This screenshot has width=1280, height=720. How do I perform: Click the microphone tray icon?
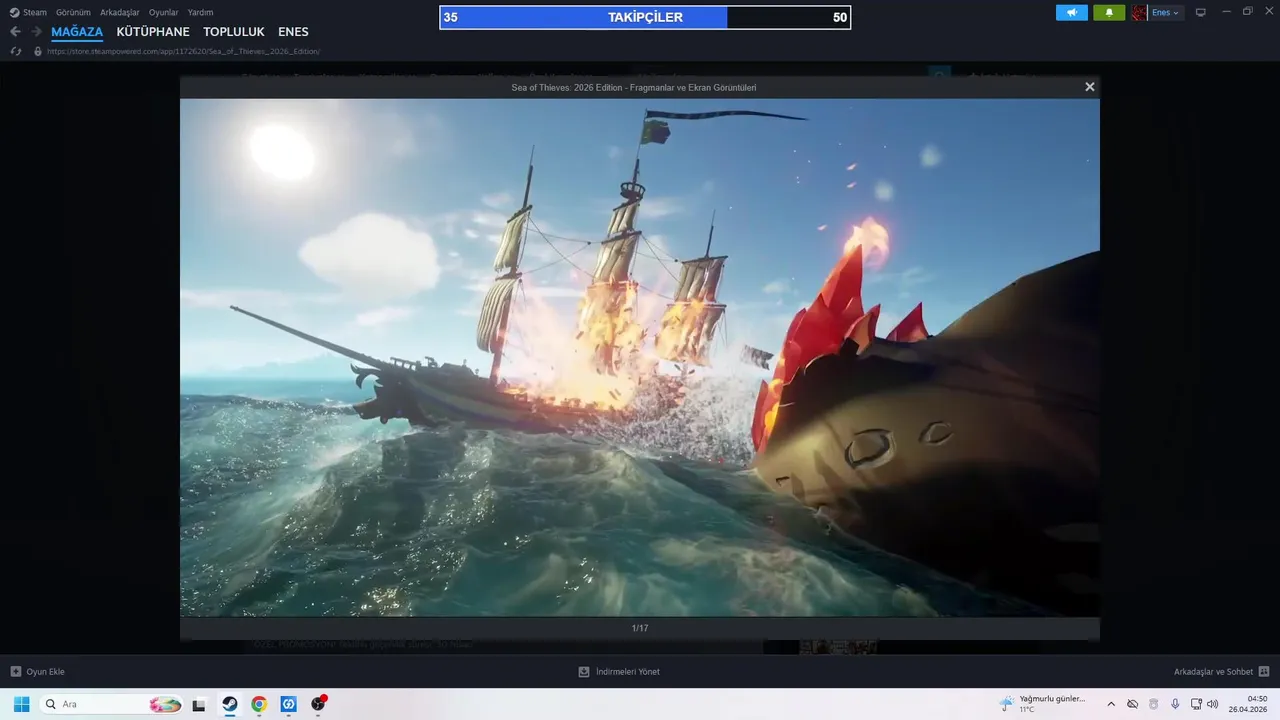click(x=1175, y=704)
